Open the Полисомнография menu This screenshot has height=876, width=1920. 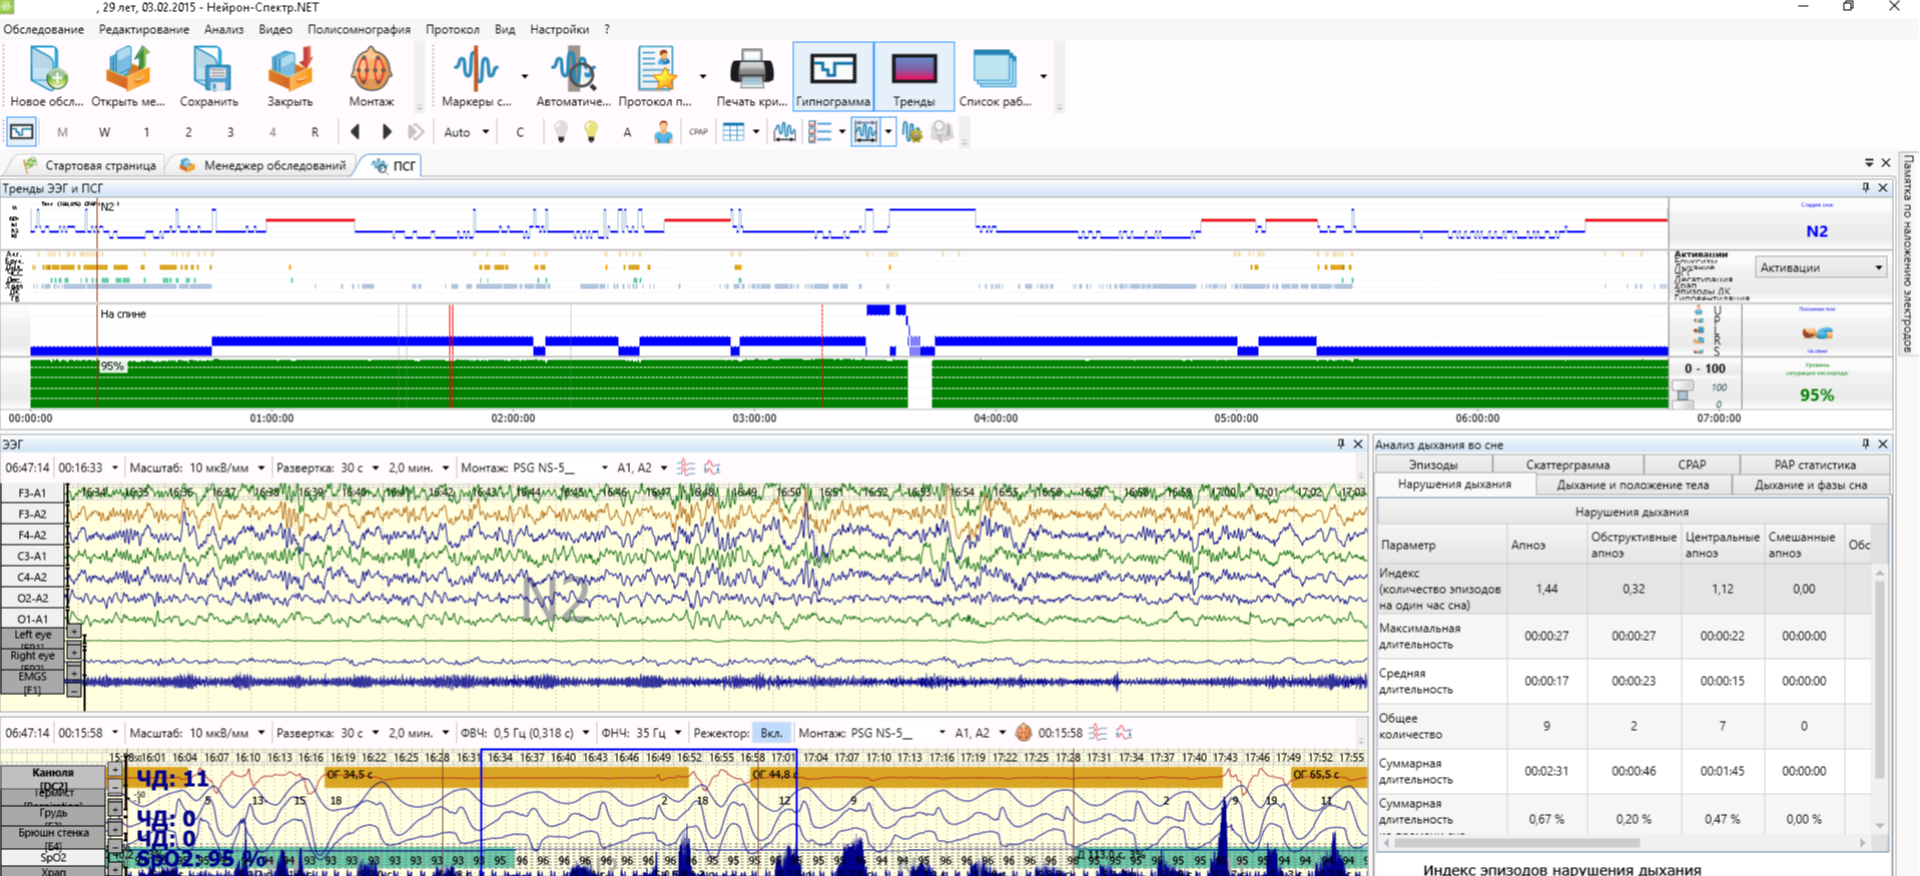point(359,29)
